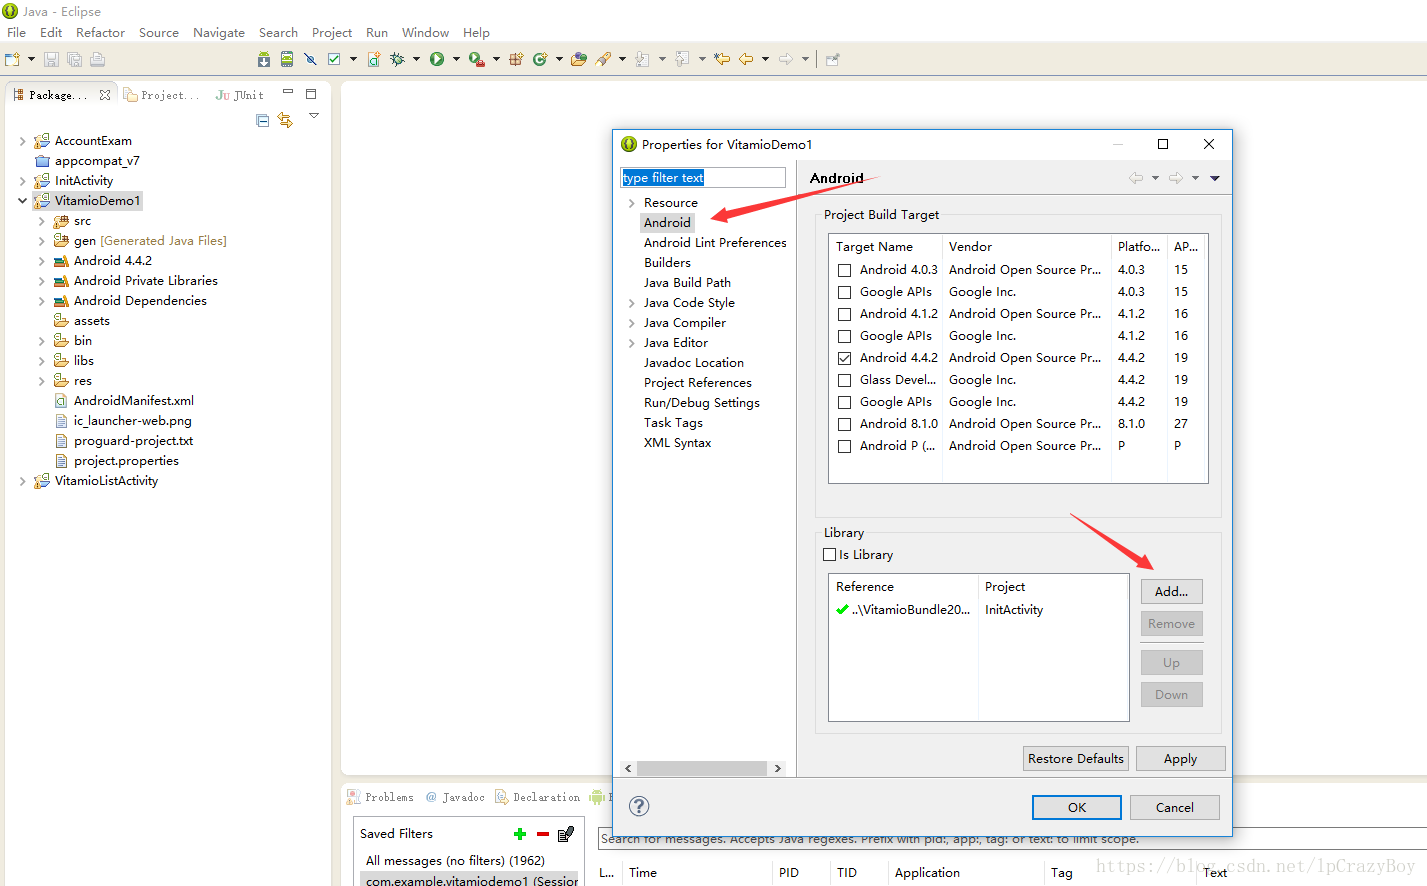Check the Android 8.1.0 target checkbox
The image size is (1427, 886).
(x=845, y=424)
